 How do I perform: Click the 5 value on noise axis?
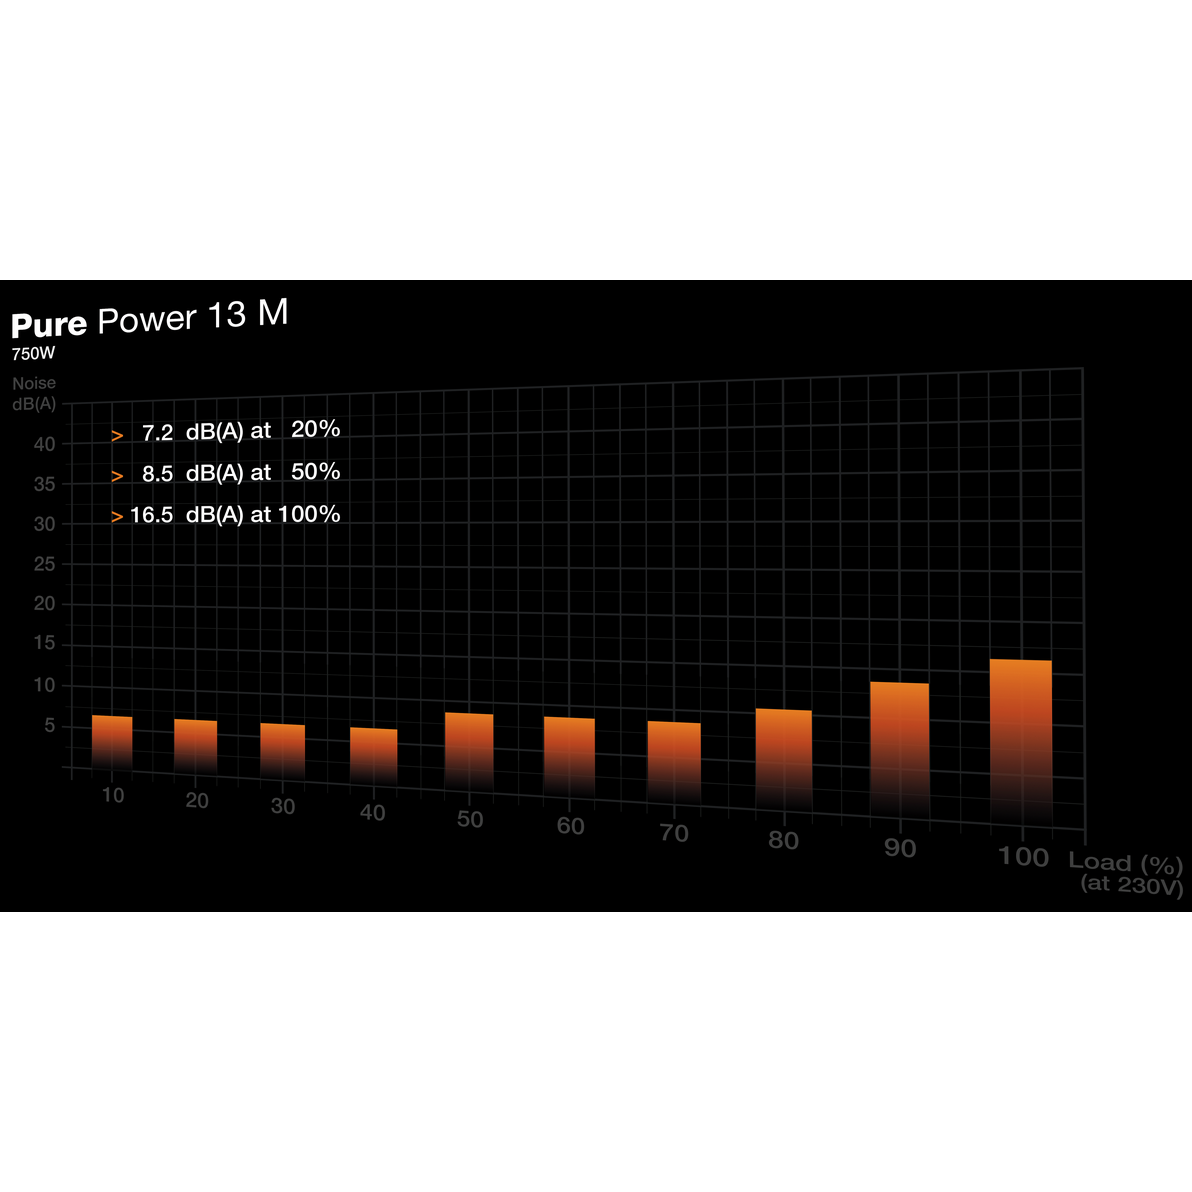(x=49, y=725)
